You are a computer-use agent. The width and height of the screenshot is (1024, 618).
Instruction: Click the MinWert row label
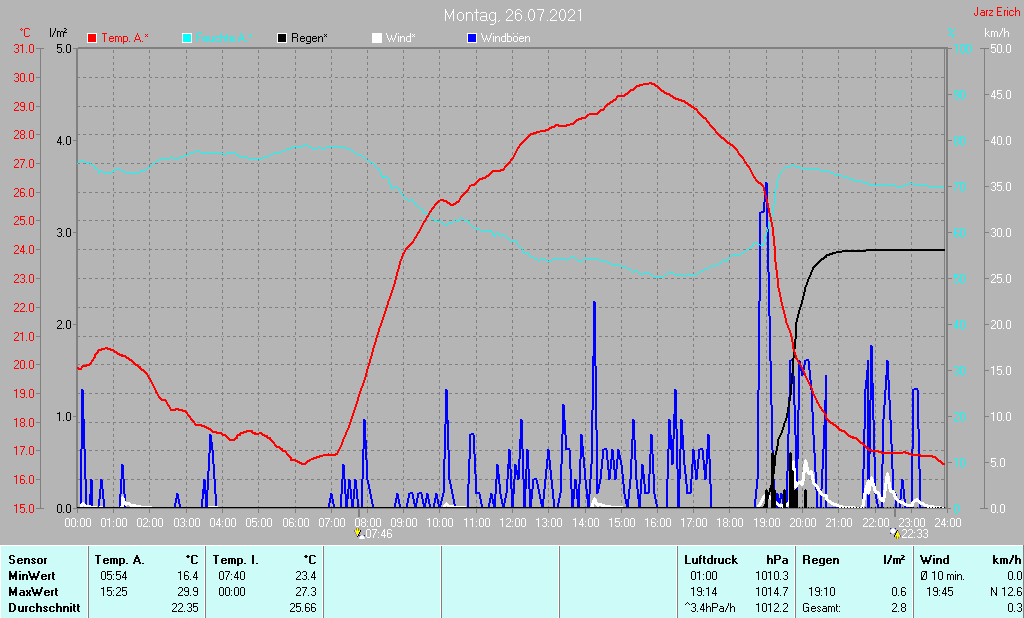point(31,576)
